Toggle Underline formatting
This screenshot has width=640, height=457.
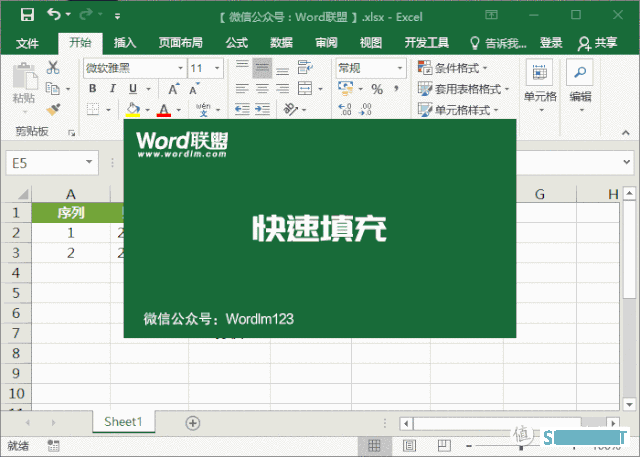pyautogui.click(x=133, y=89)
